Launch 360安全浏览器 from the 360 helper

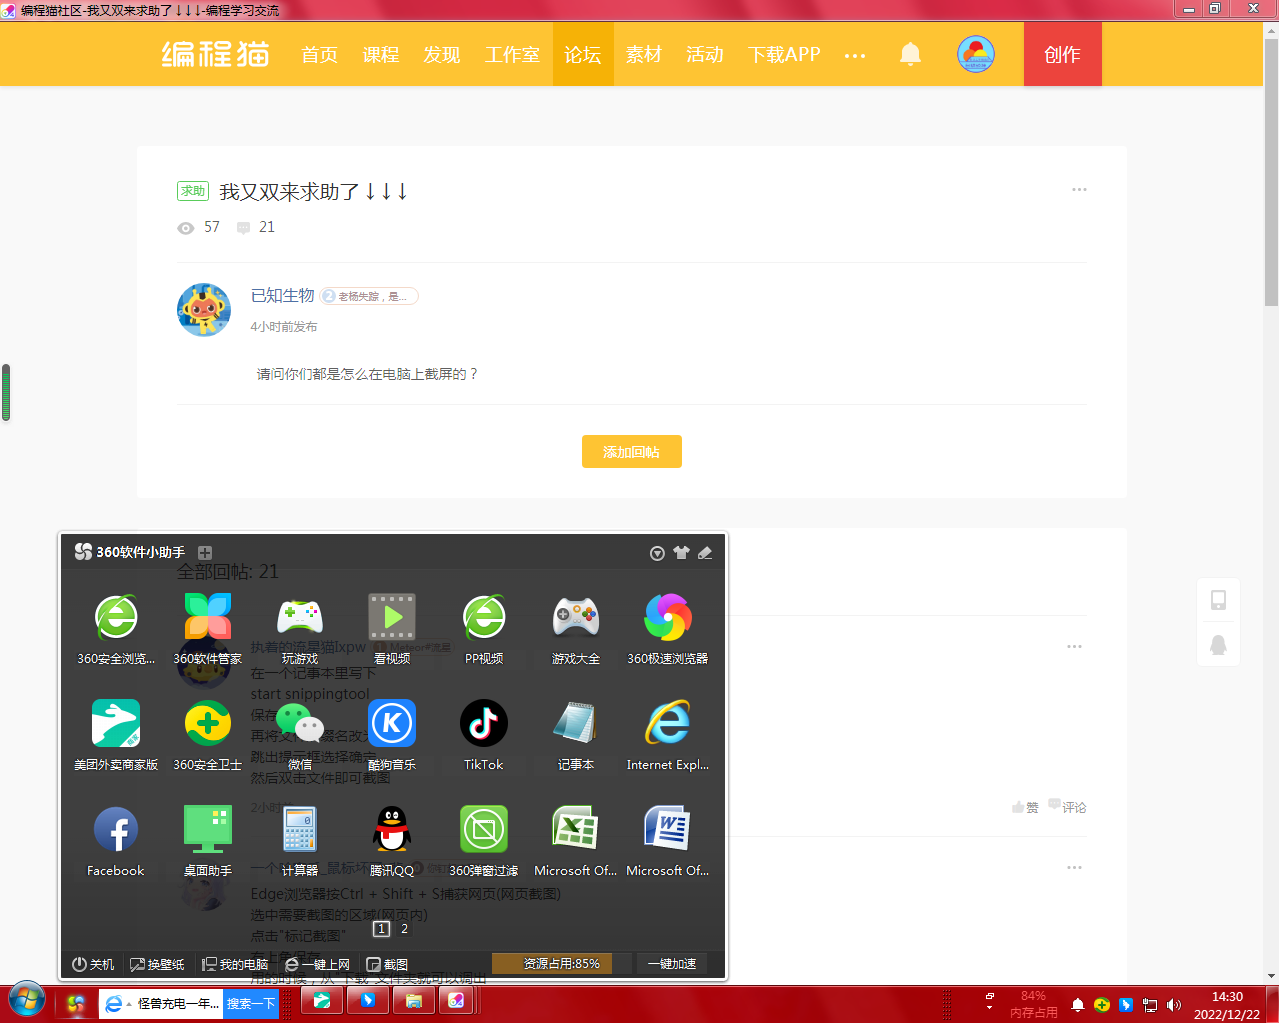point(116,628)
